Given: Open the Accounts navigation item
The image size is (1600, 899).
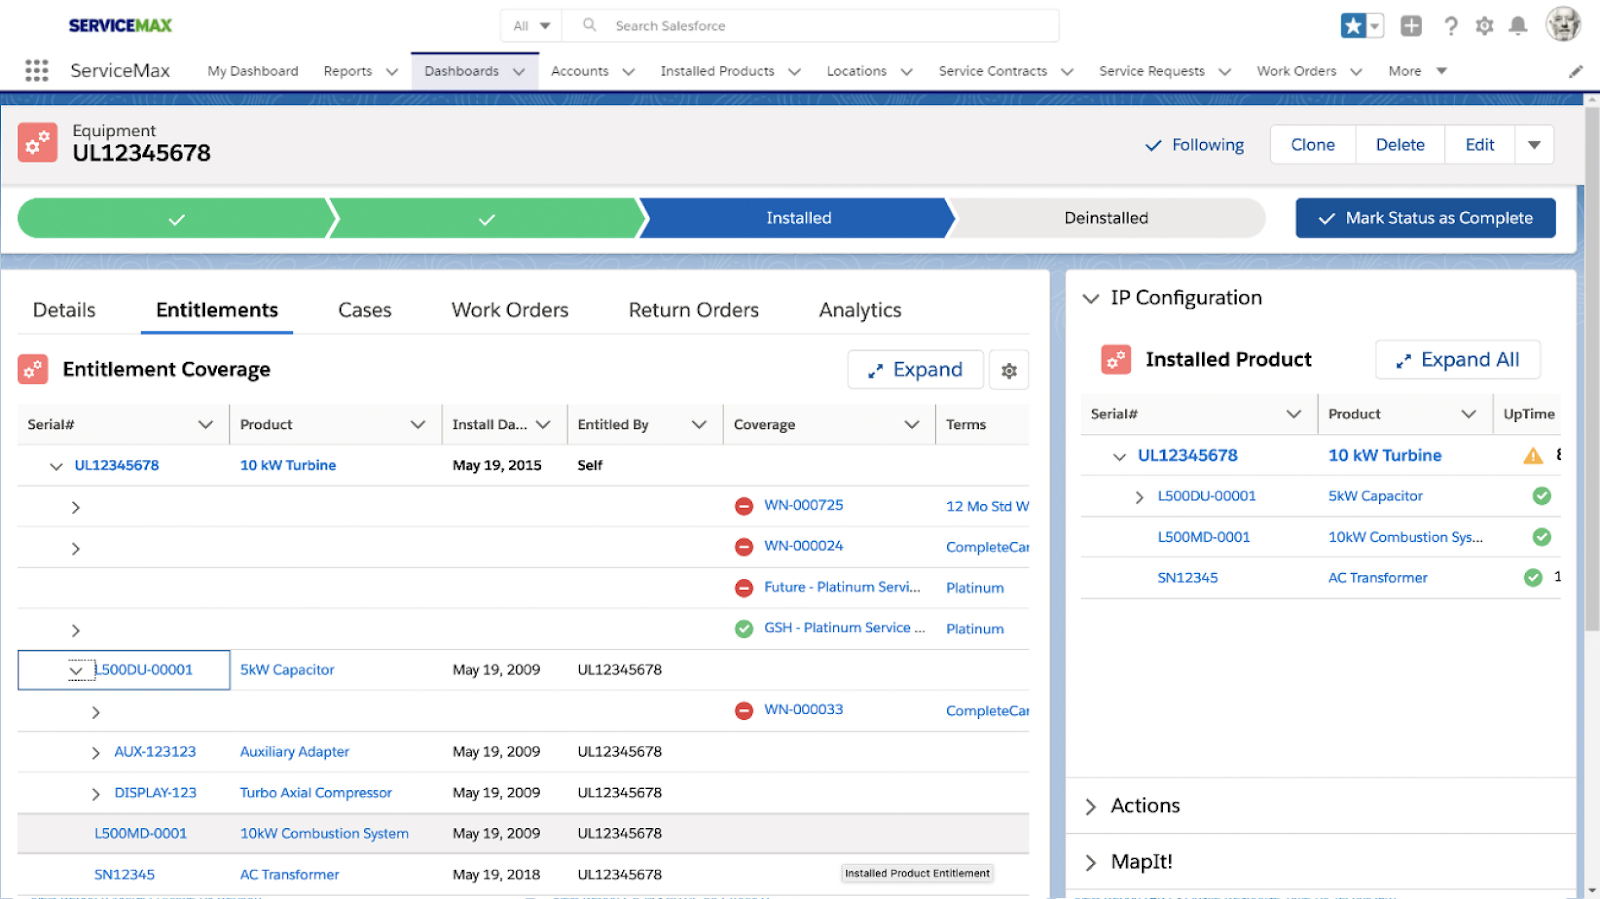Looking at the screenshot, I should pos(580,71).
